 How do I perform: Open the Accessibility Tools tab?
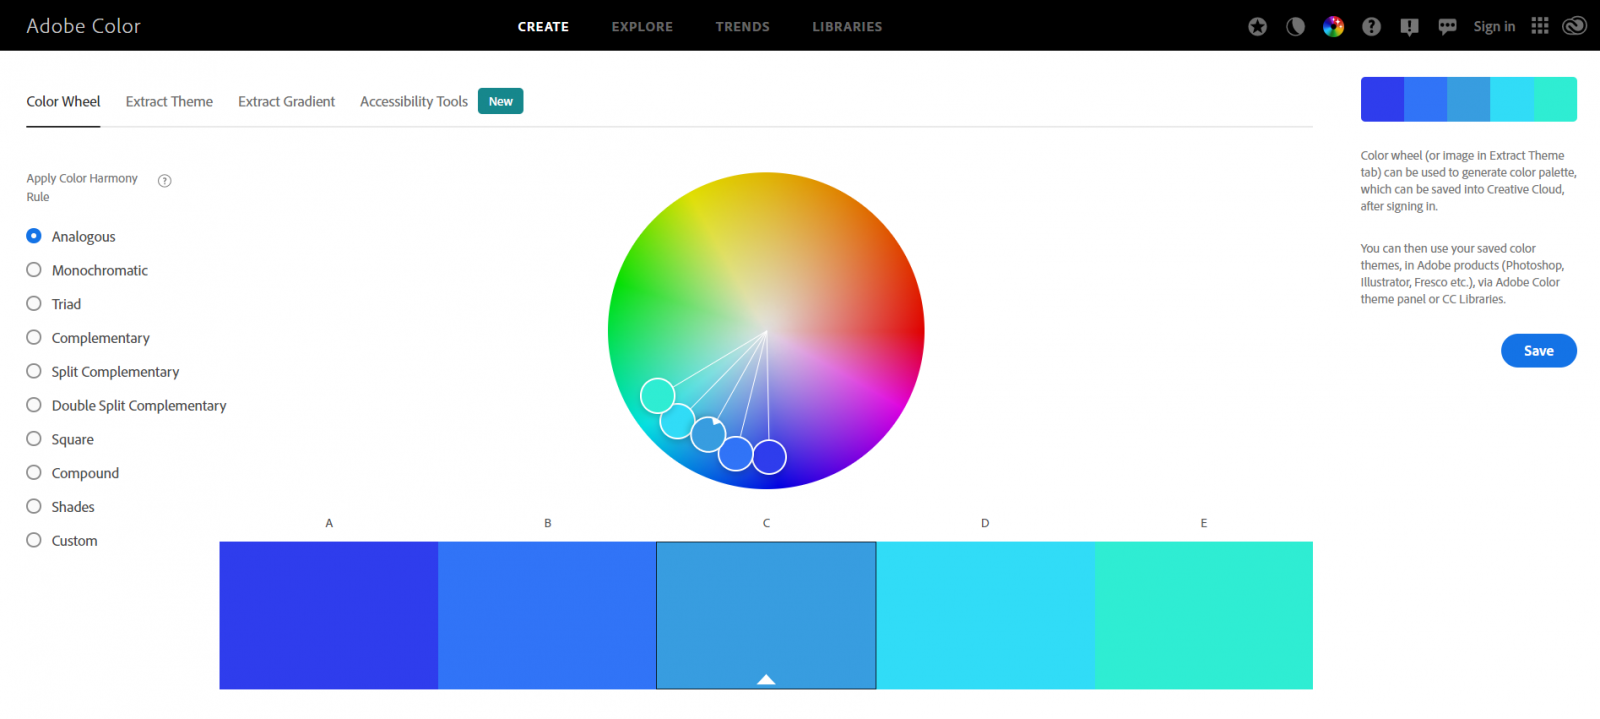point(414,102)
